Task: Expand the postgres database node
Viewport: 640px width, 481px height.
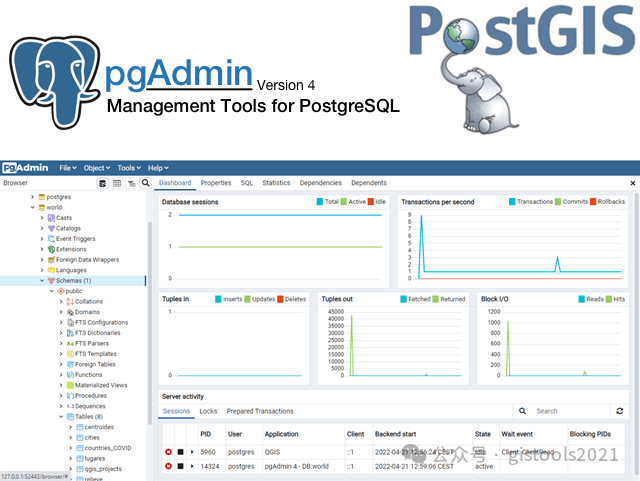Action: point(33,197)
